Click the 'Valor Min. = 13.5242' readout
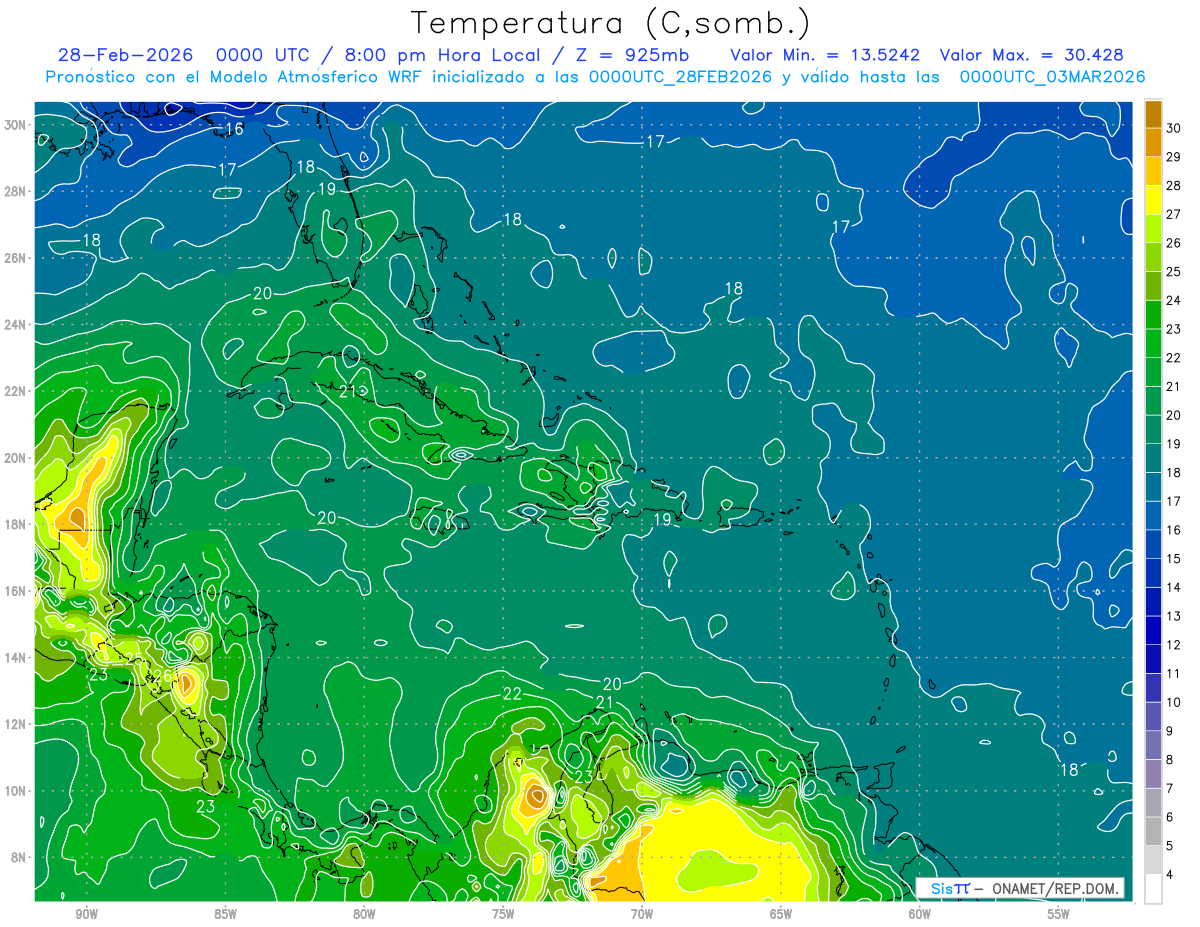The height and width of the screenshot is (927, 1200). tap(825, 55)
